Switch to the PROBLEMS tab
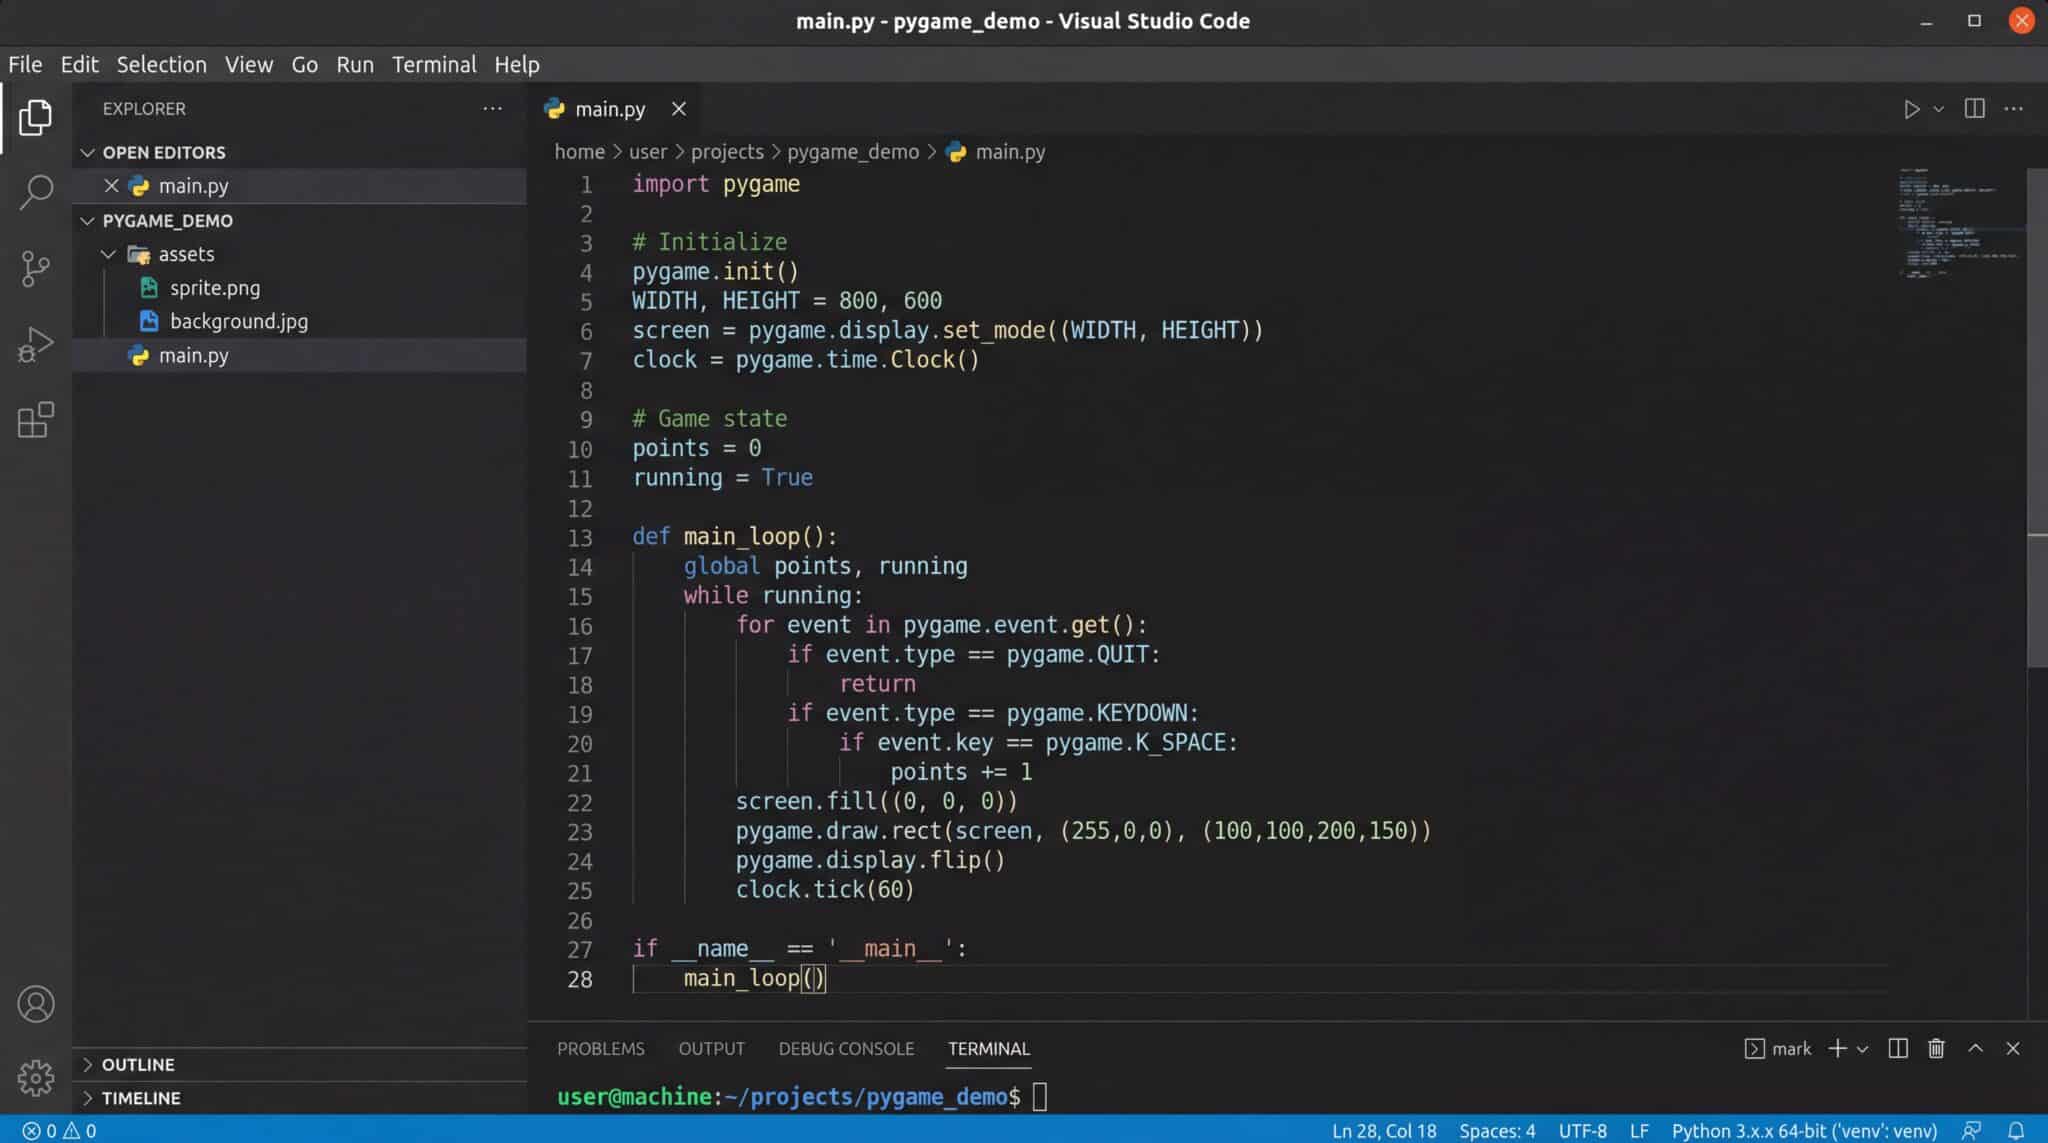This screenshot has height=1143, width=2048. [600, 1048]
